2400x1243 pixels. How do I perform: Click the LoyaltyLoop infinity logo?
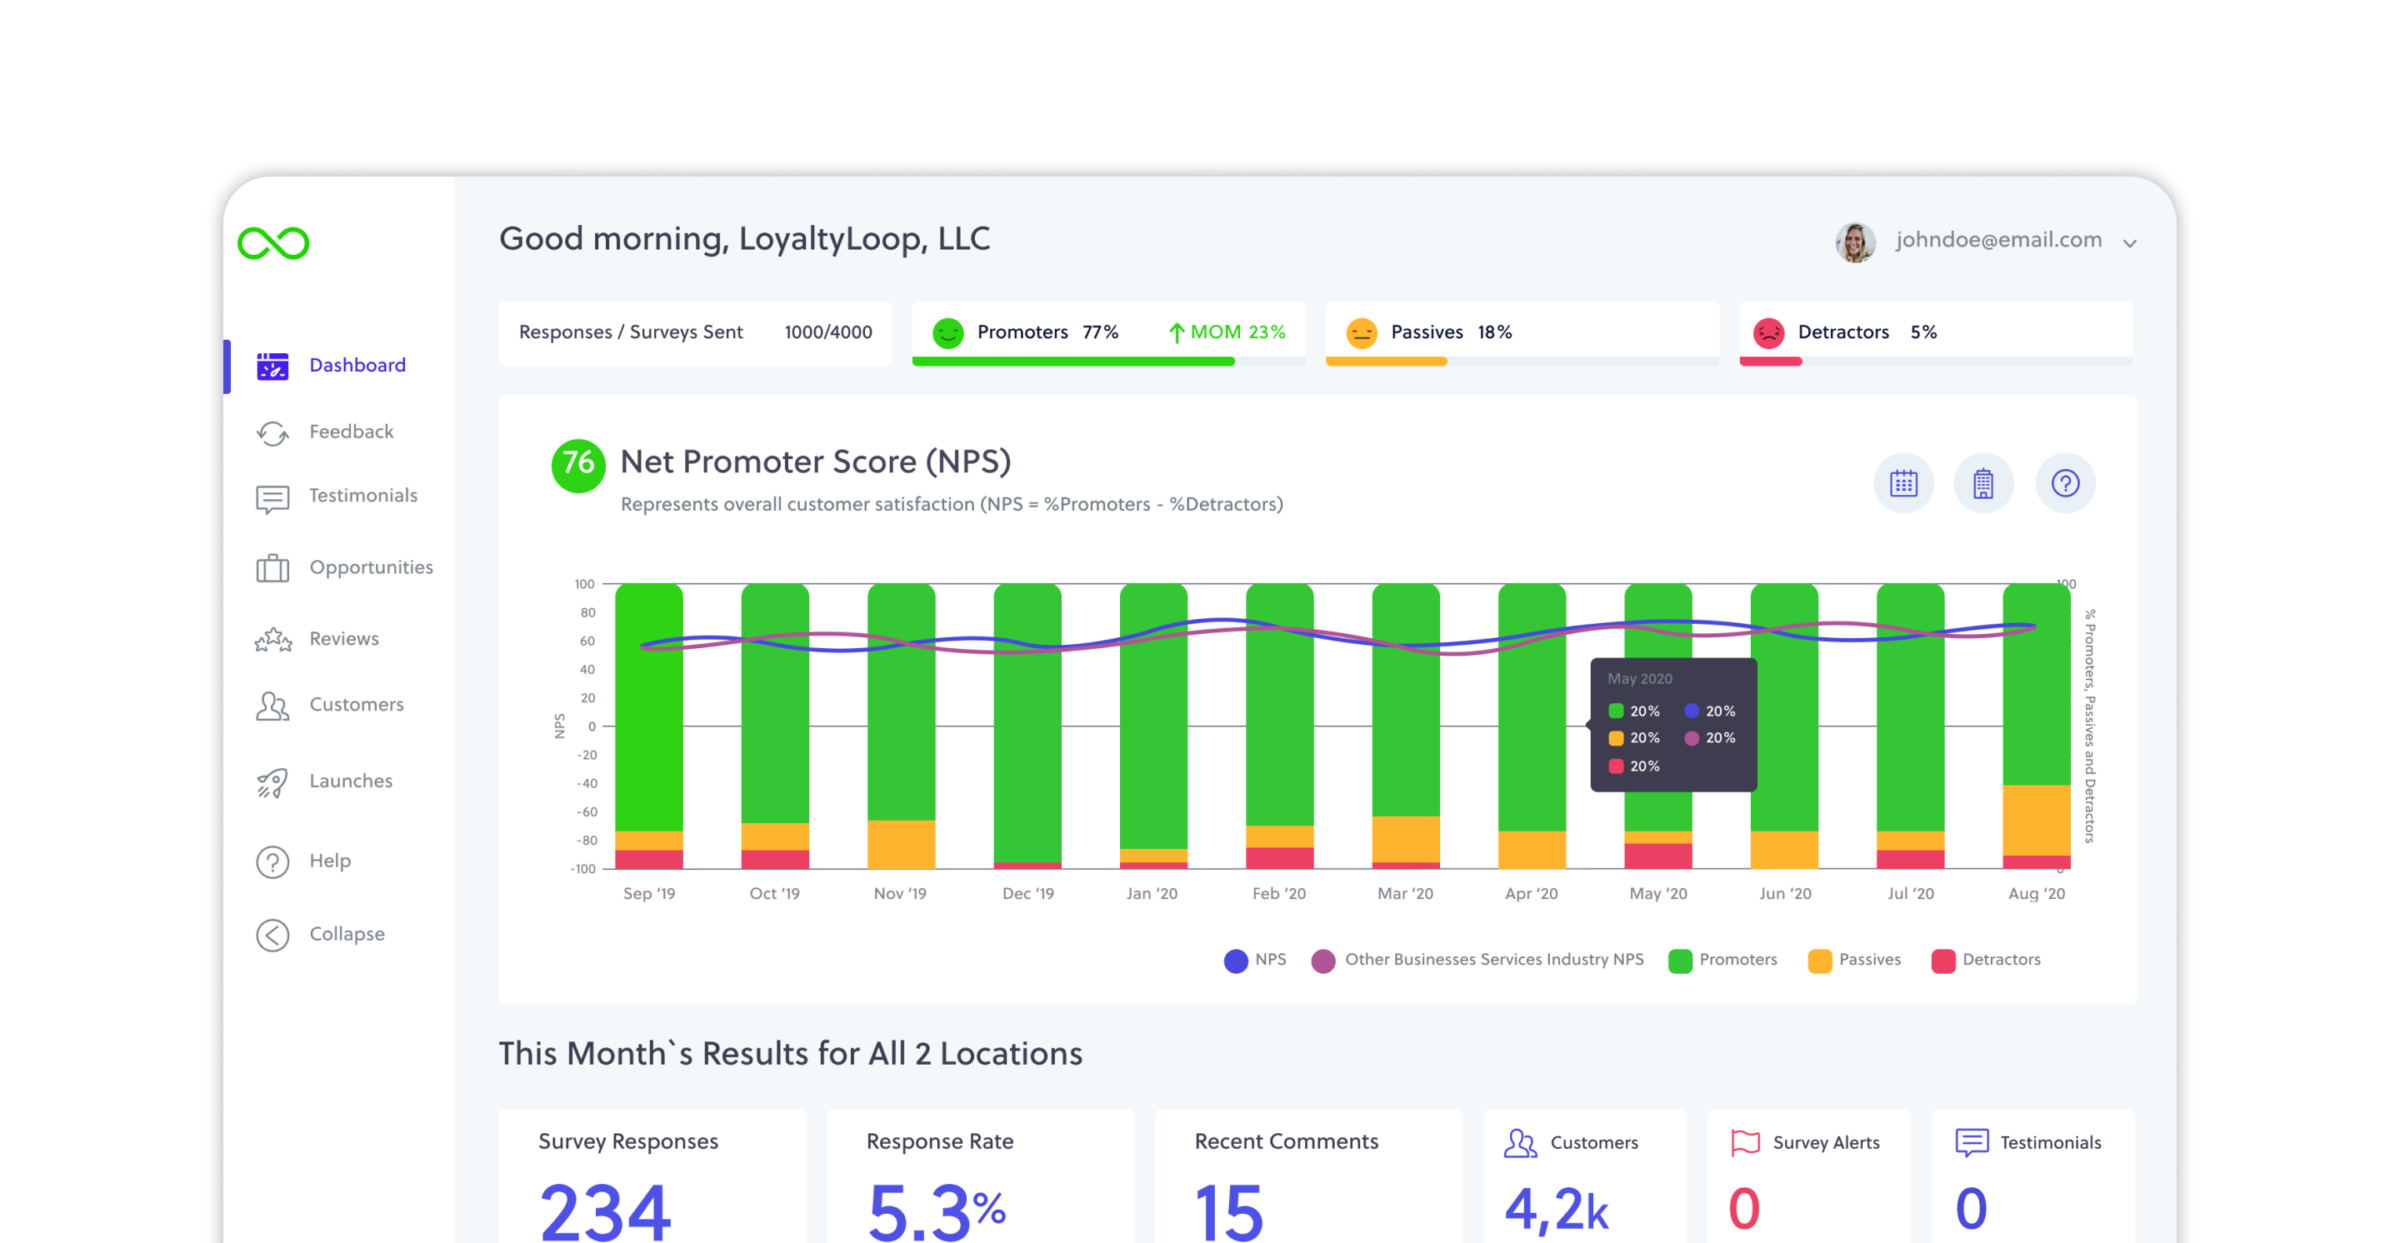point(273,243)
